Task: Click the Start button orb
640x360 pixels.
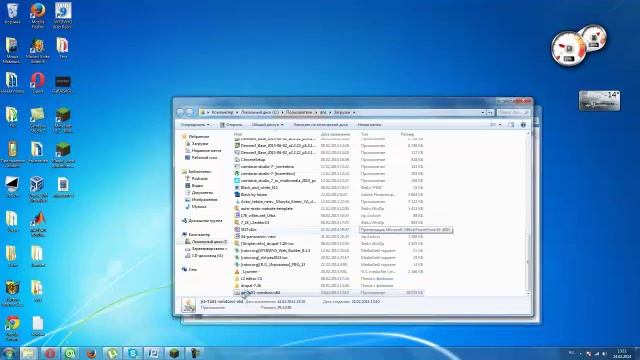Action: click(9, 353)
